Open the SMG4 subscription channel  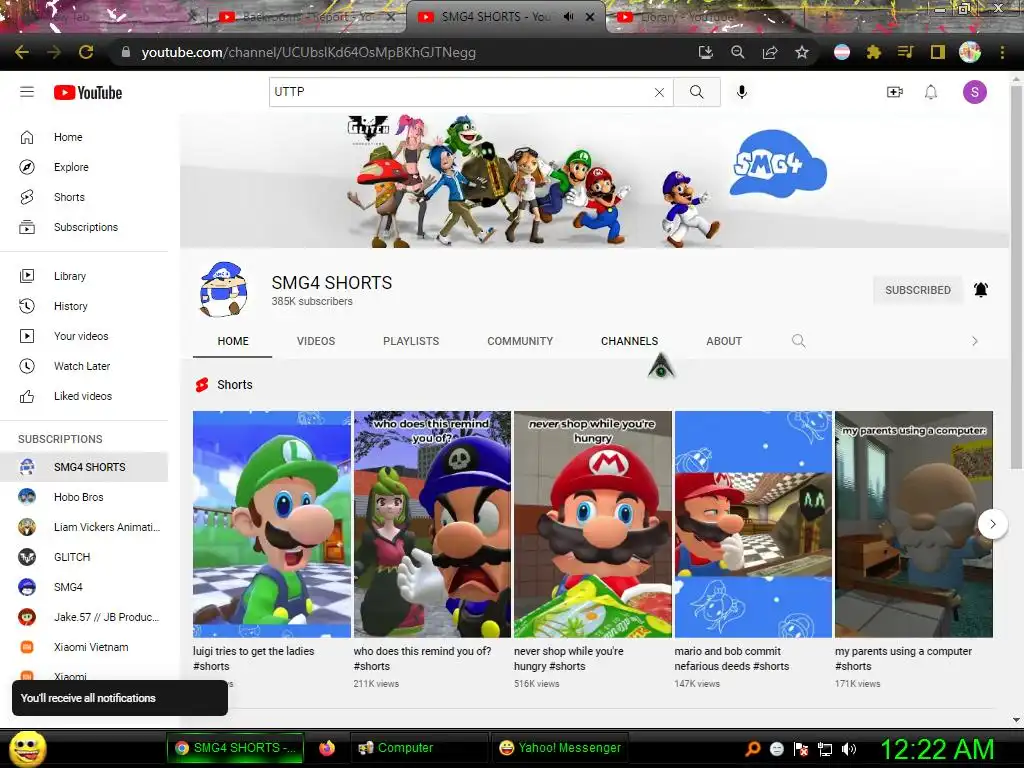[x=84, y=587]
